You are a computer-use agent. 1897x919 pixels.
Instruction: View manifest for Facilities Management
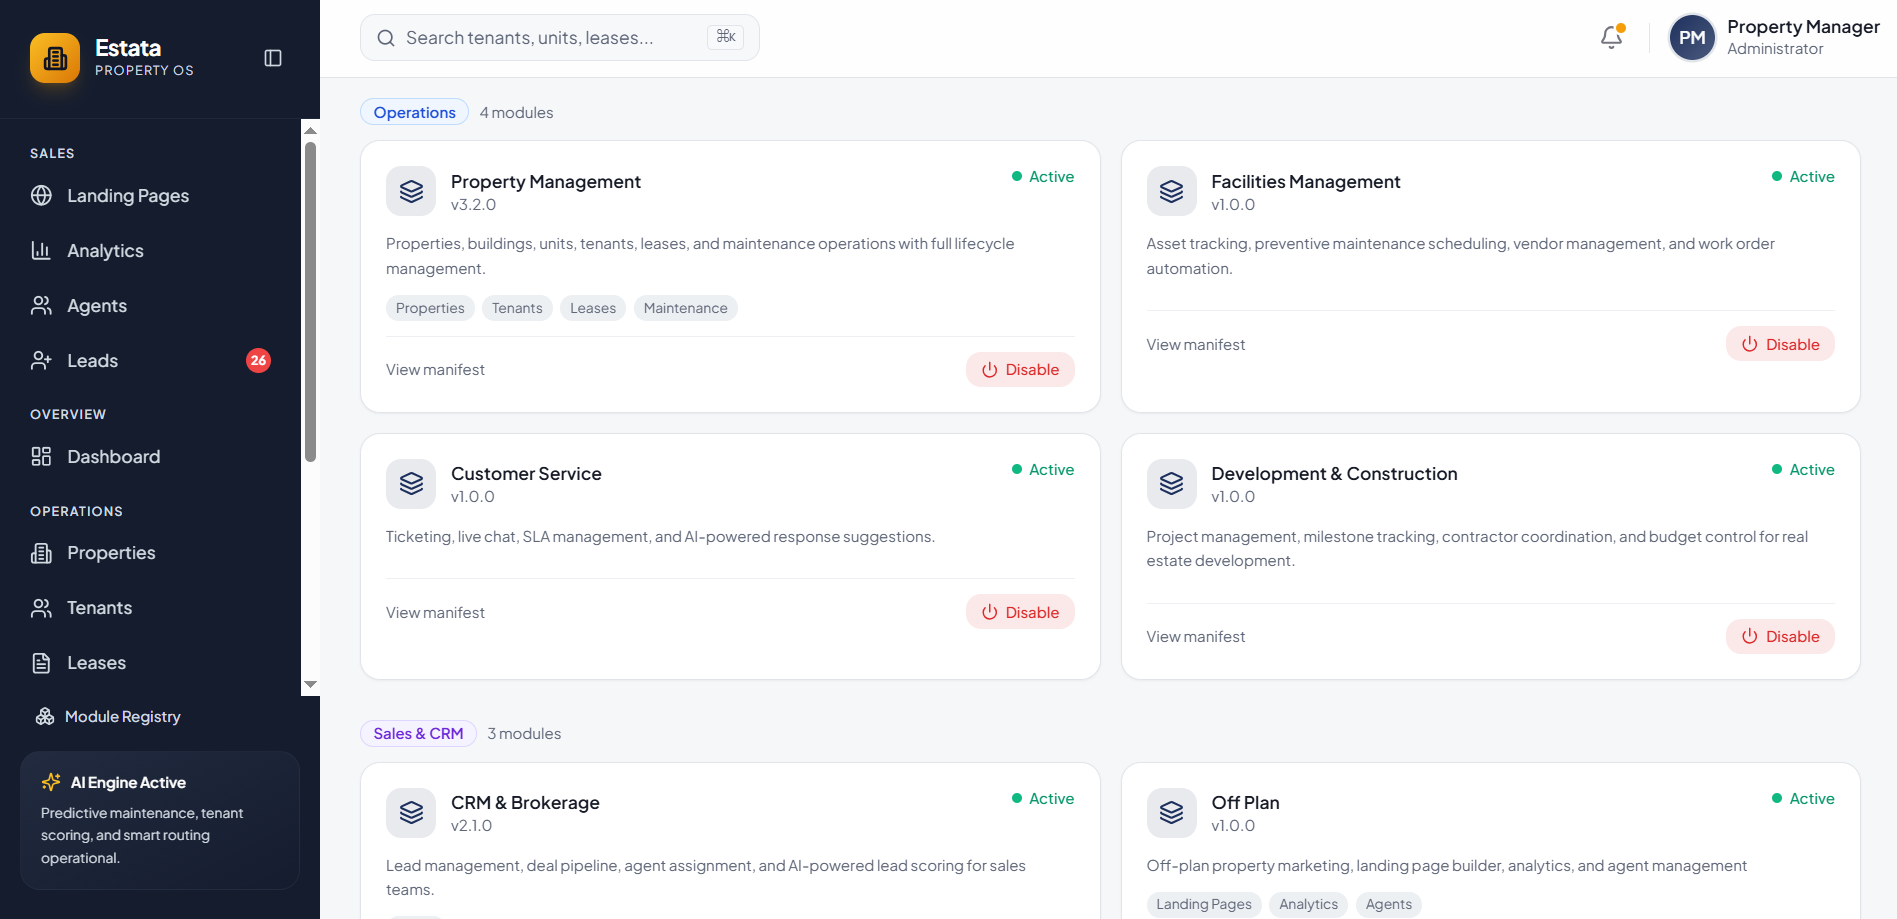(x=1195, y=344)
